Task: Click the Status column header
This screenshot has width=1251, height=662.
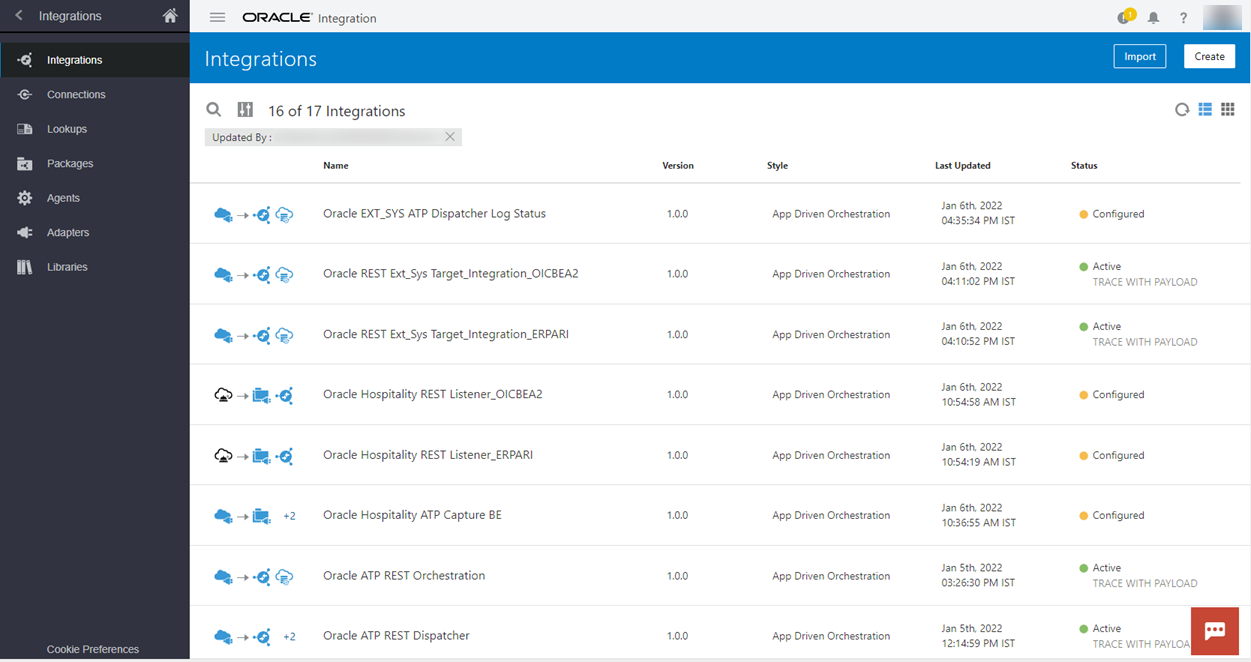Action: 1084,166
